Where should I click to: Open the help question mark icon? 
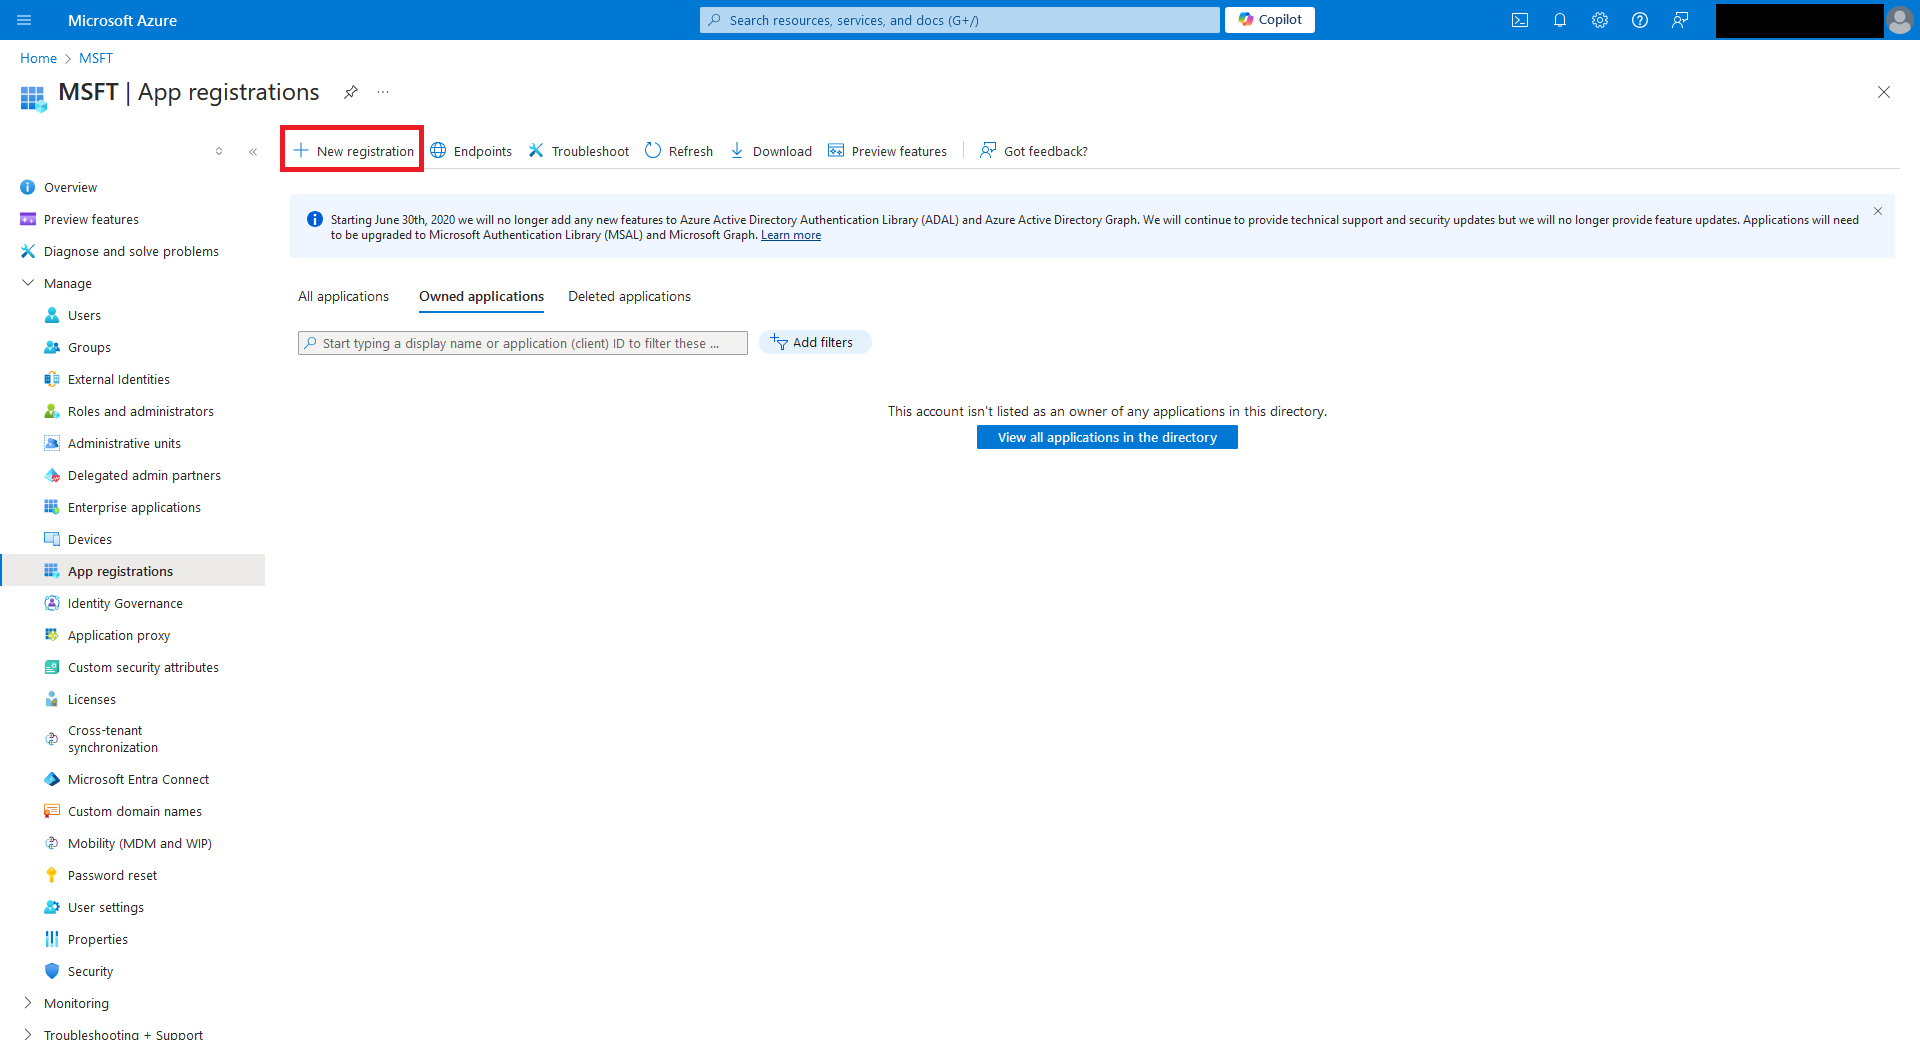pos(1639,20)
